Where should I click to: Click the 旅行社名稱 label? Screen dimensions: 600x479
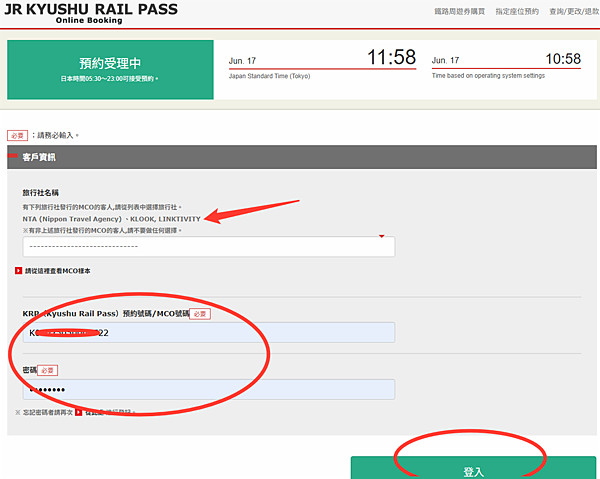[x=41, y=192]
